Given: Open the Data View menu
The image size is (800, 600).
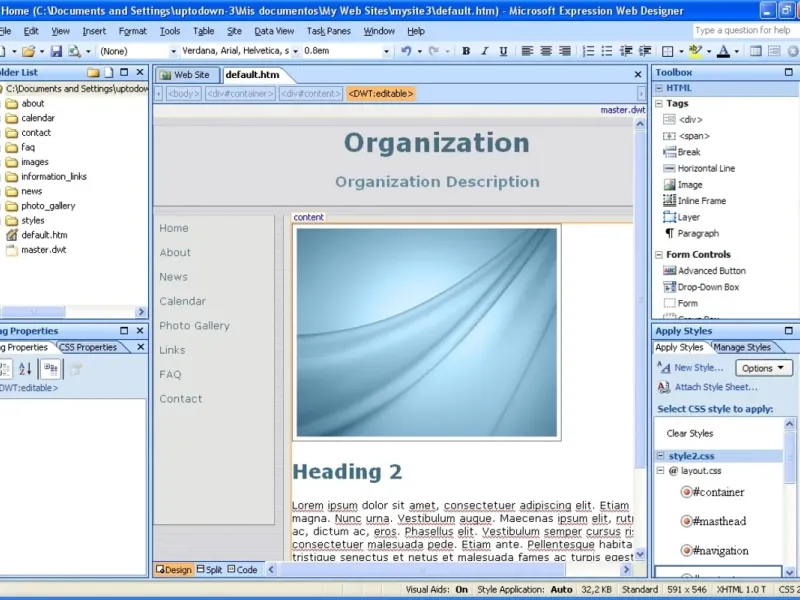Looking at the screenshot, I should tap(274, 31).
